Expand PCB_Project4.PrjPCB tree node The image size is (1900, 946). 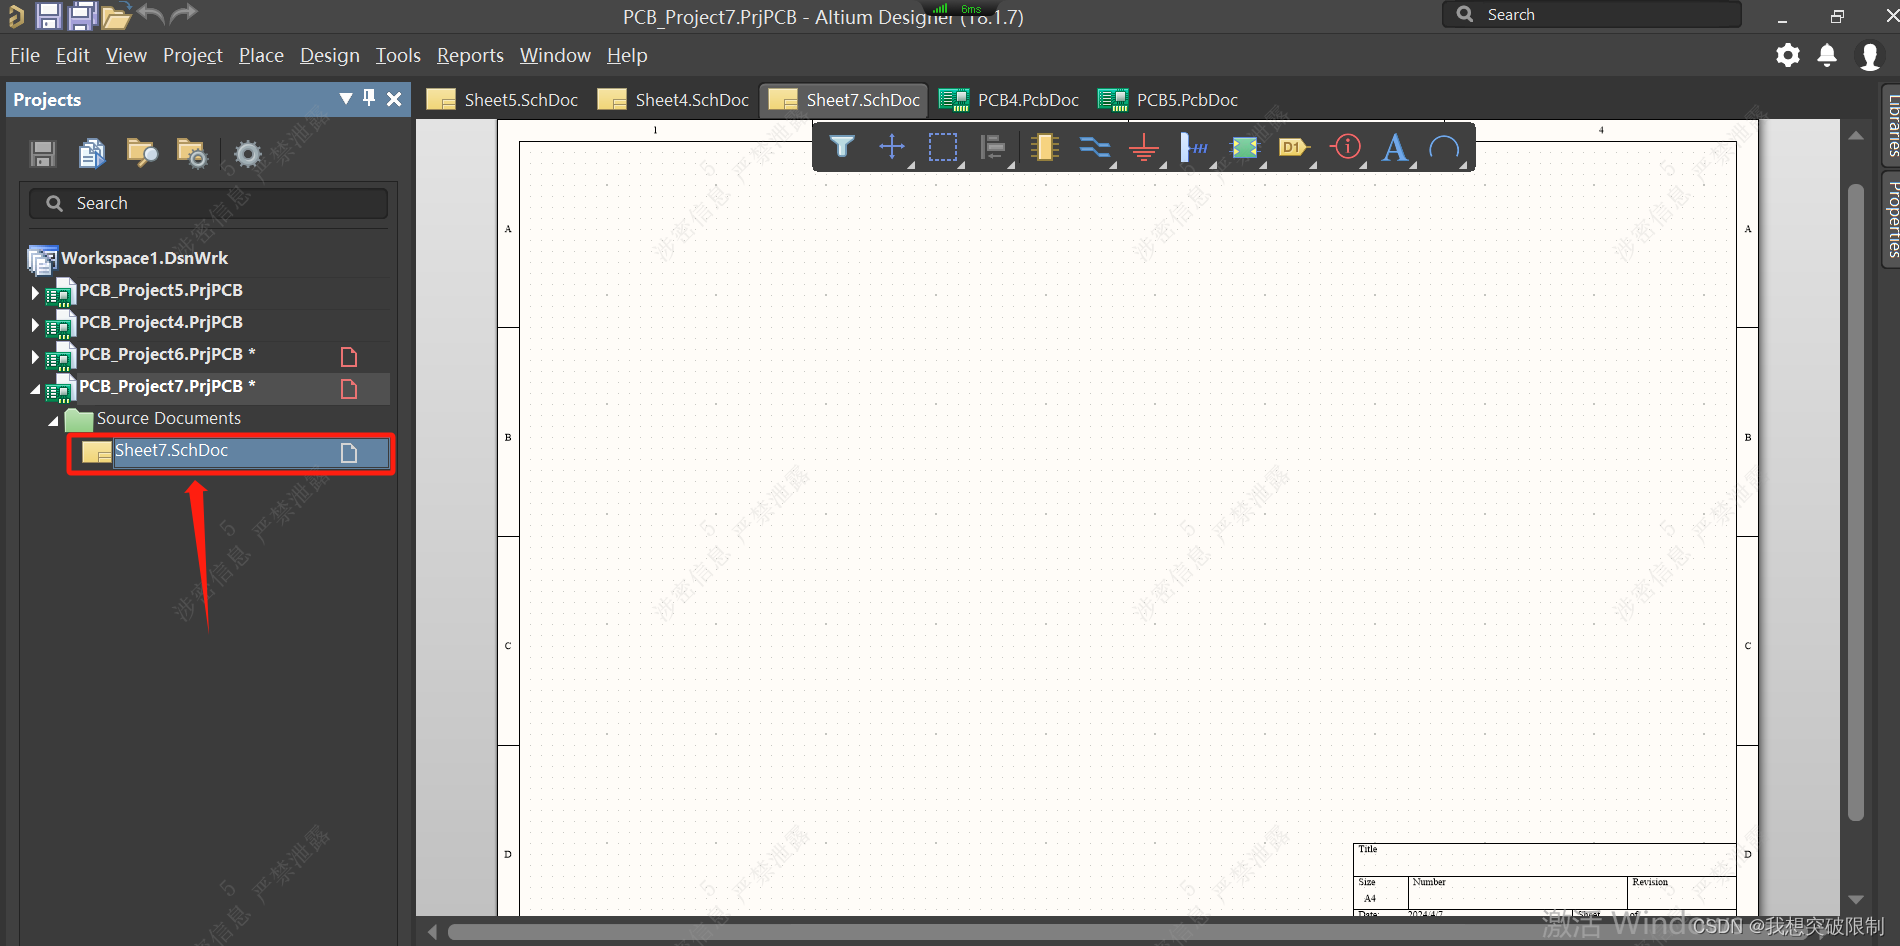click(35, 325)
